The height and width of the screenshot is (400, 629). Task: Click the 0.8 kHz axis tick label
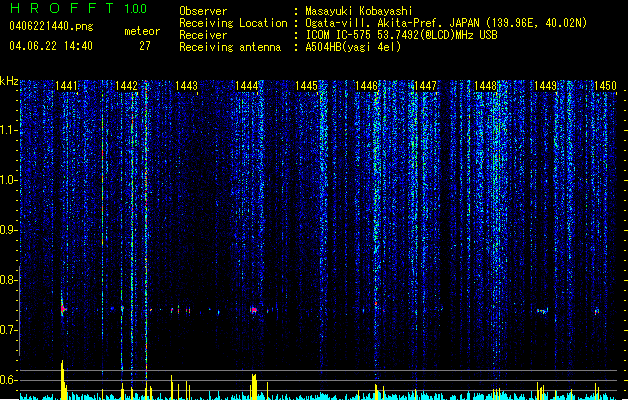(x=8, y=280)
